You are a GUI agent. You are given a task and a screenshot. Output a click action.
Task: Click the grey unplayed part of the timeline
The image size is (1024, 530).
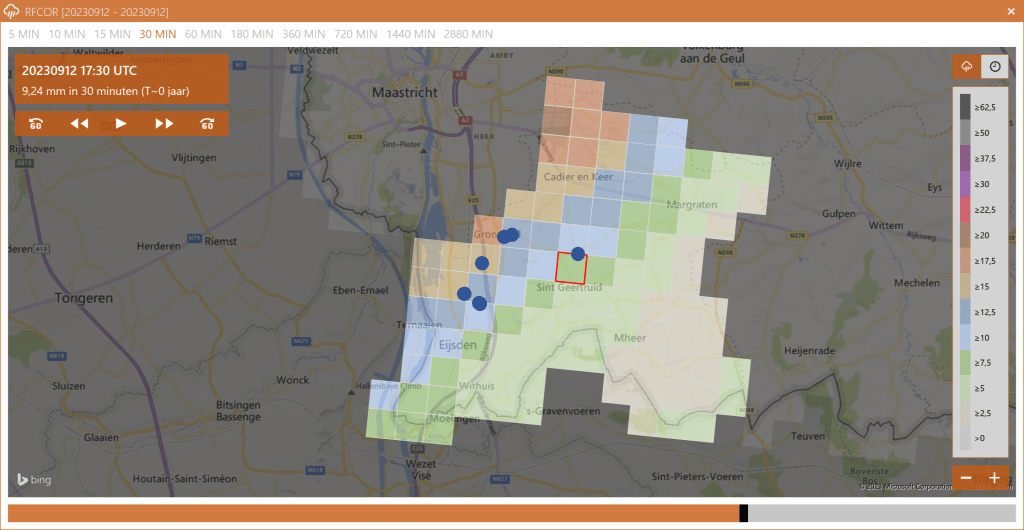(880, 513)
